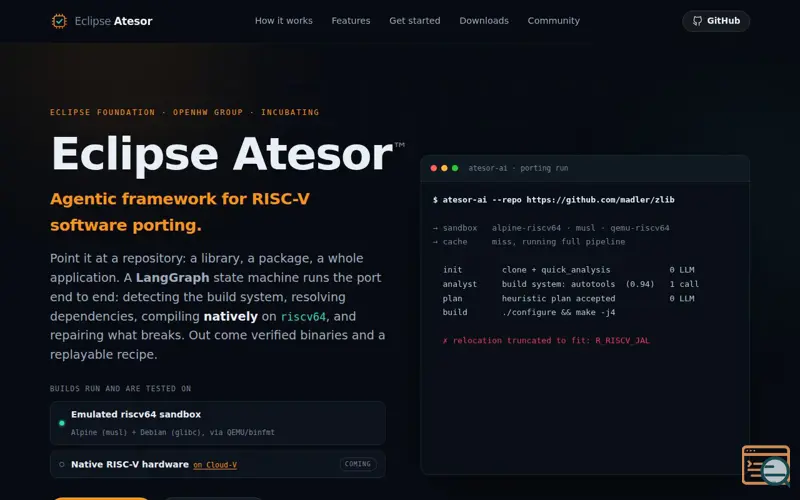The height and width of the screenshot is (500, 800).
Task: Click the 'heuristic plan accepted' line
Action: (559, 298)
